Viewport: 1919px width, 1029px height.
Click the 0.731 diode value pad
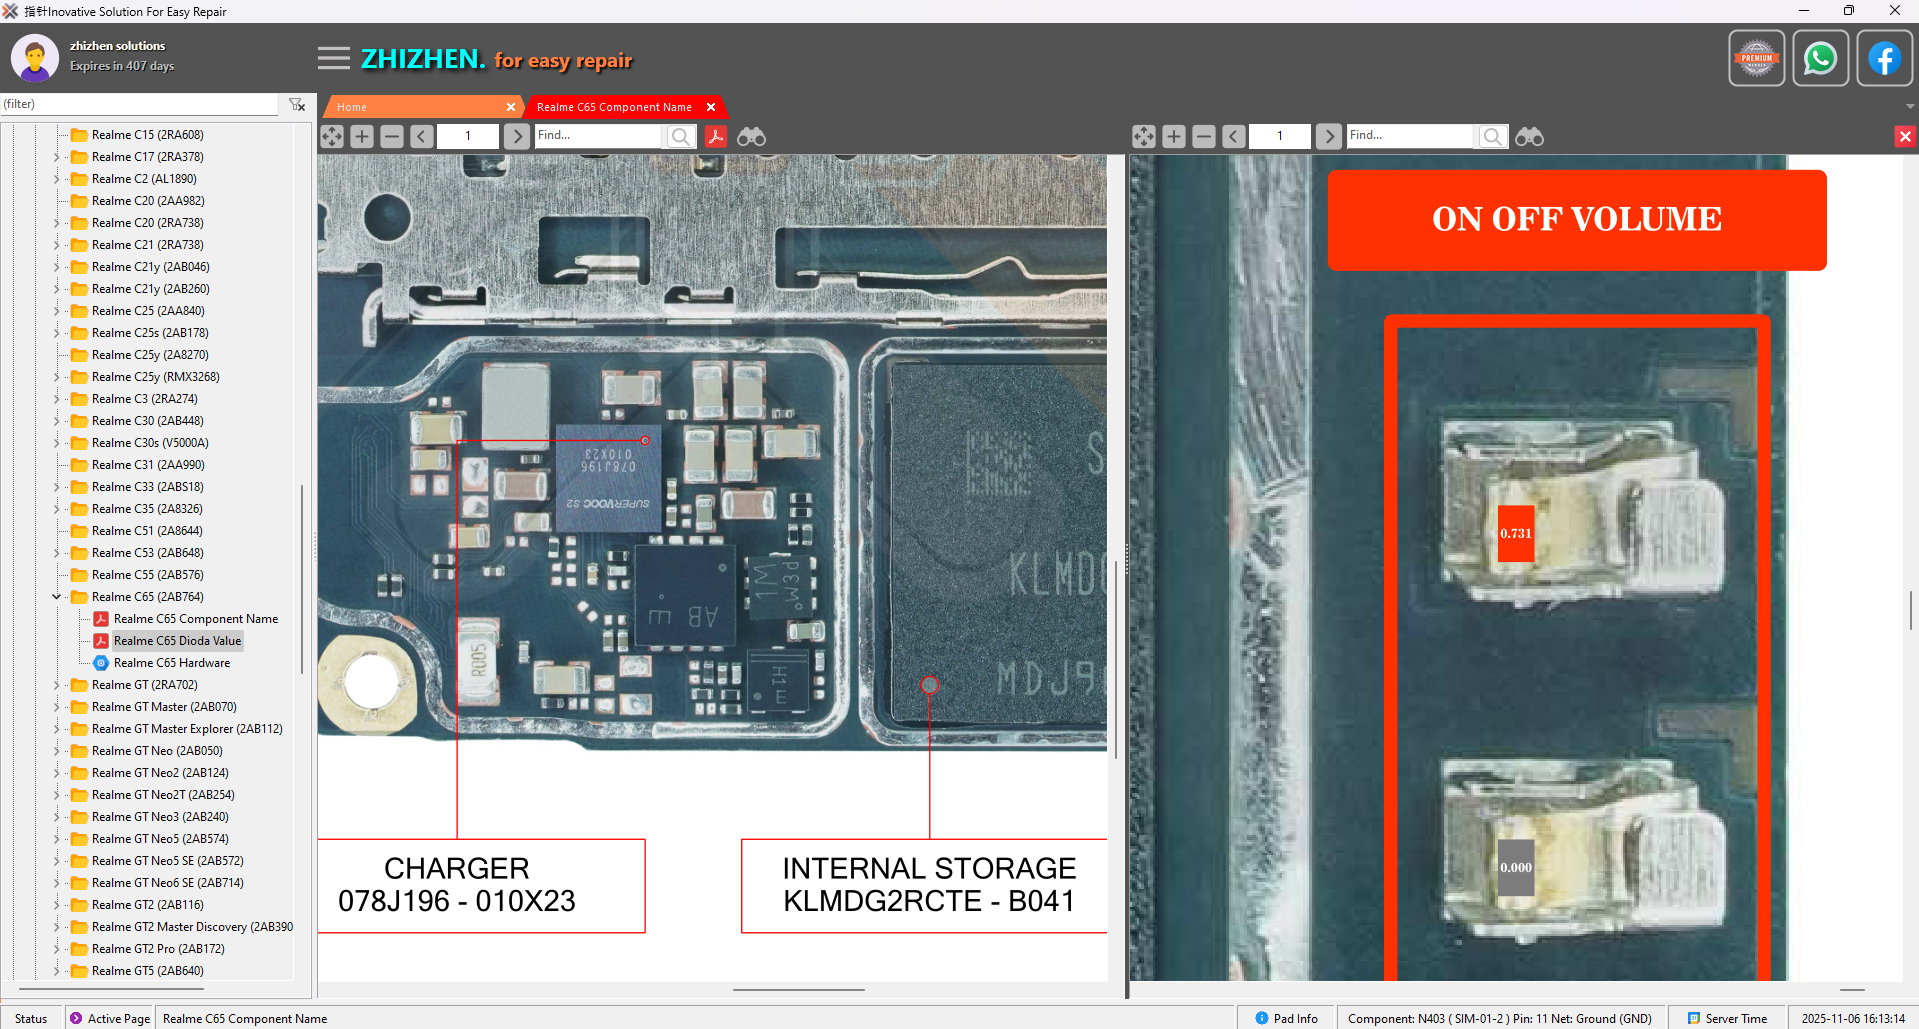tap(1515, 533)
